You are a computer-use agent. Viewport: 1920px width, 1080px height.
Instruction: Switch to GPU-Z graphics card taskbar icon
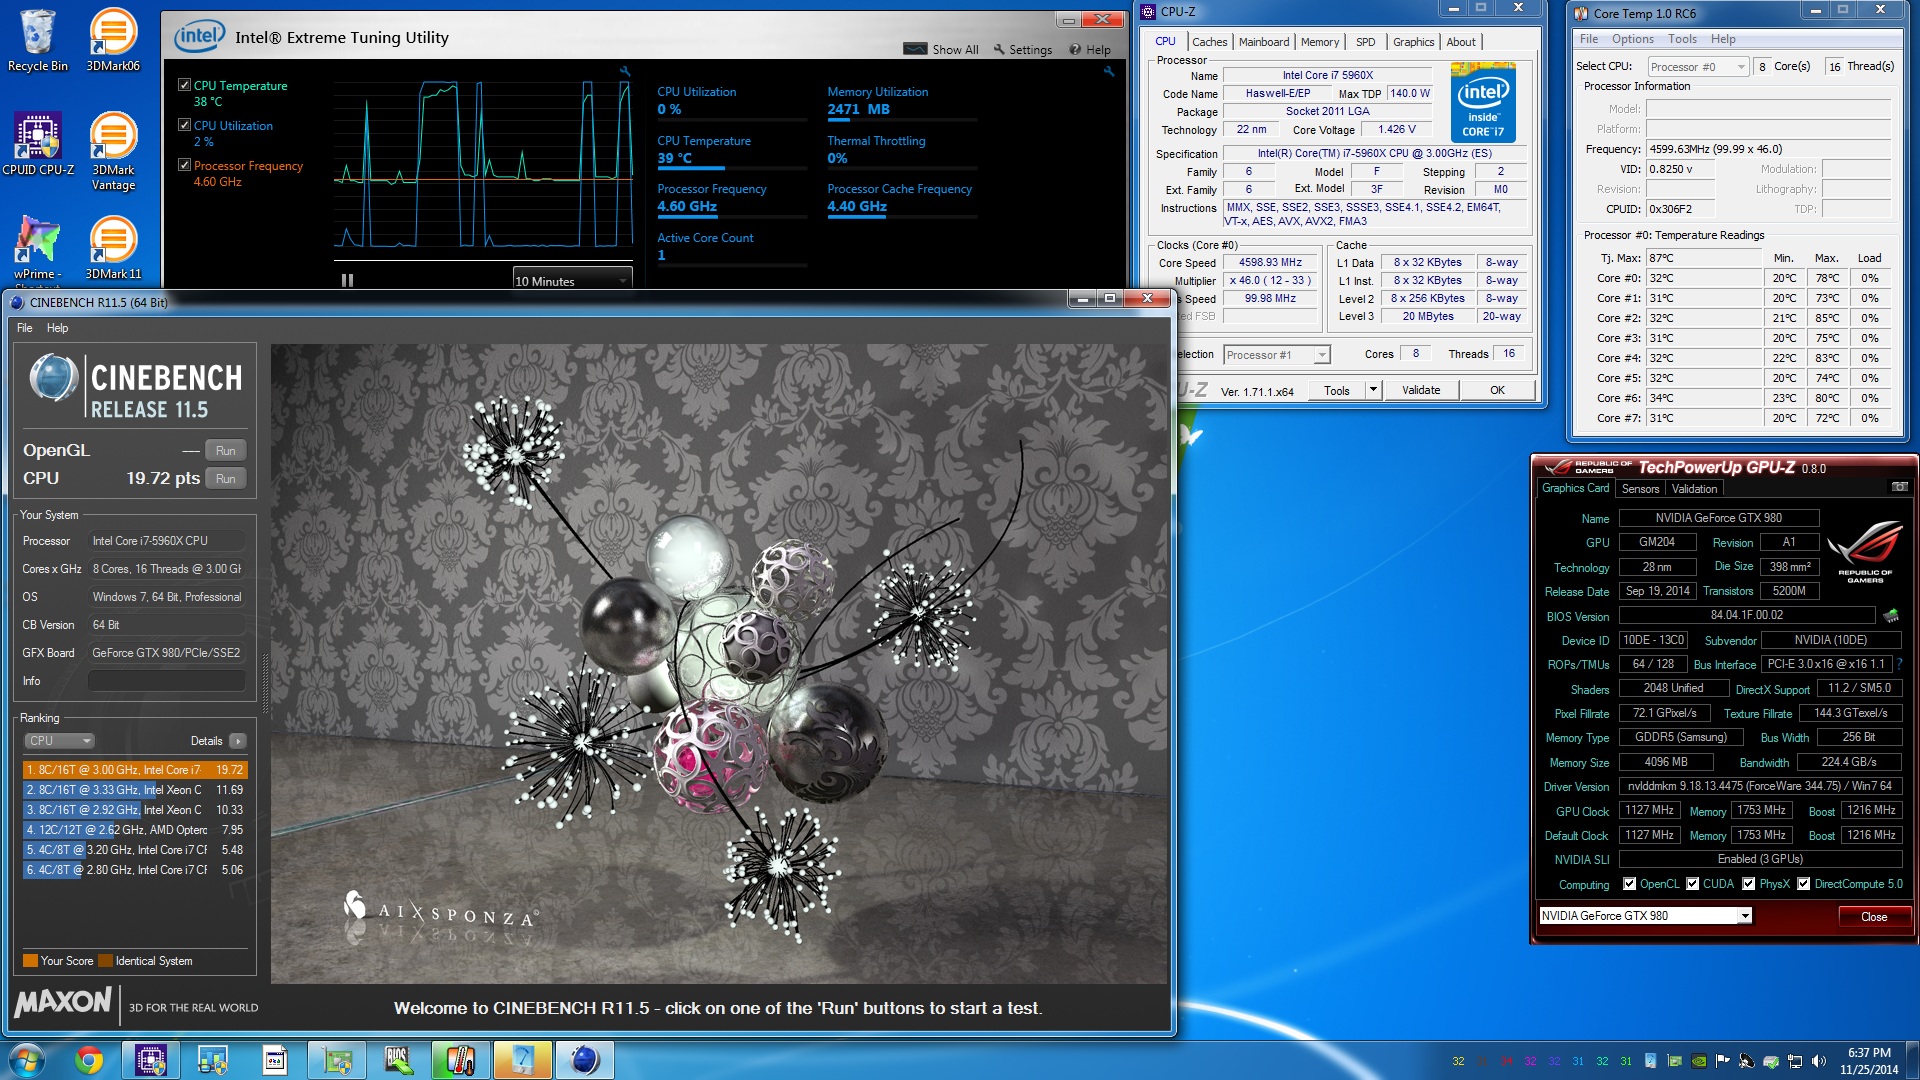[337, 1060]
